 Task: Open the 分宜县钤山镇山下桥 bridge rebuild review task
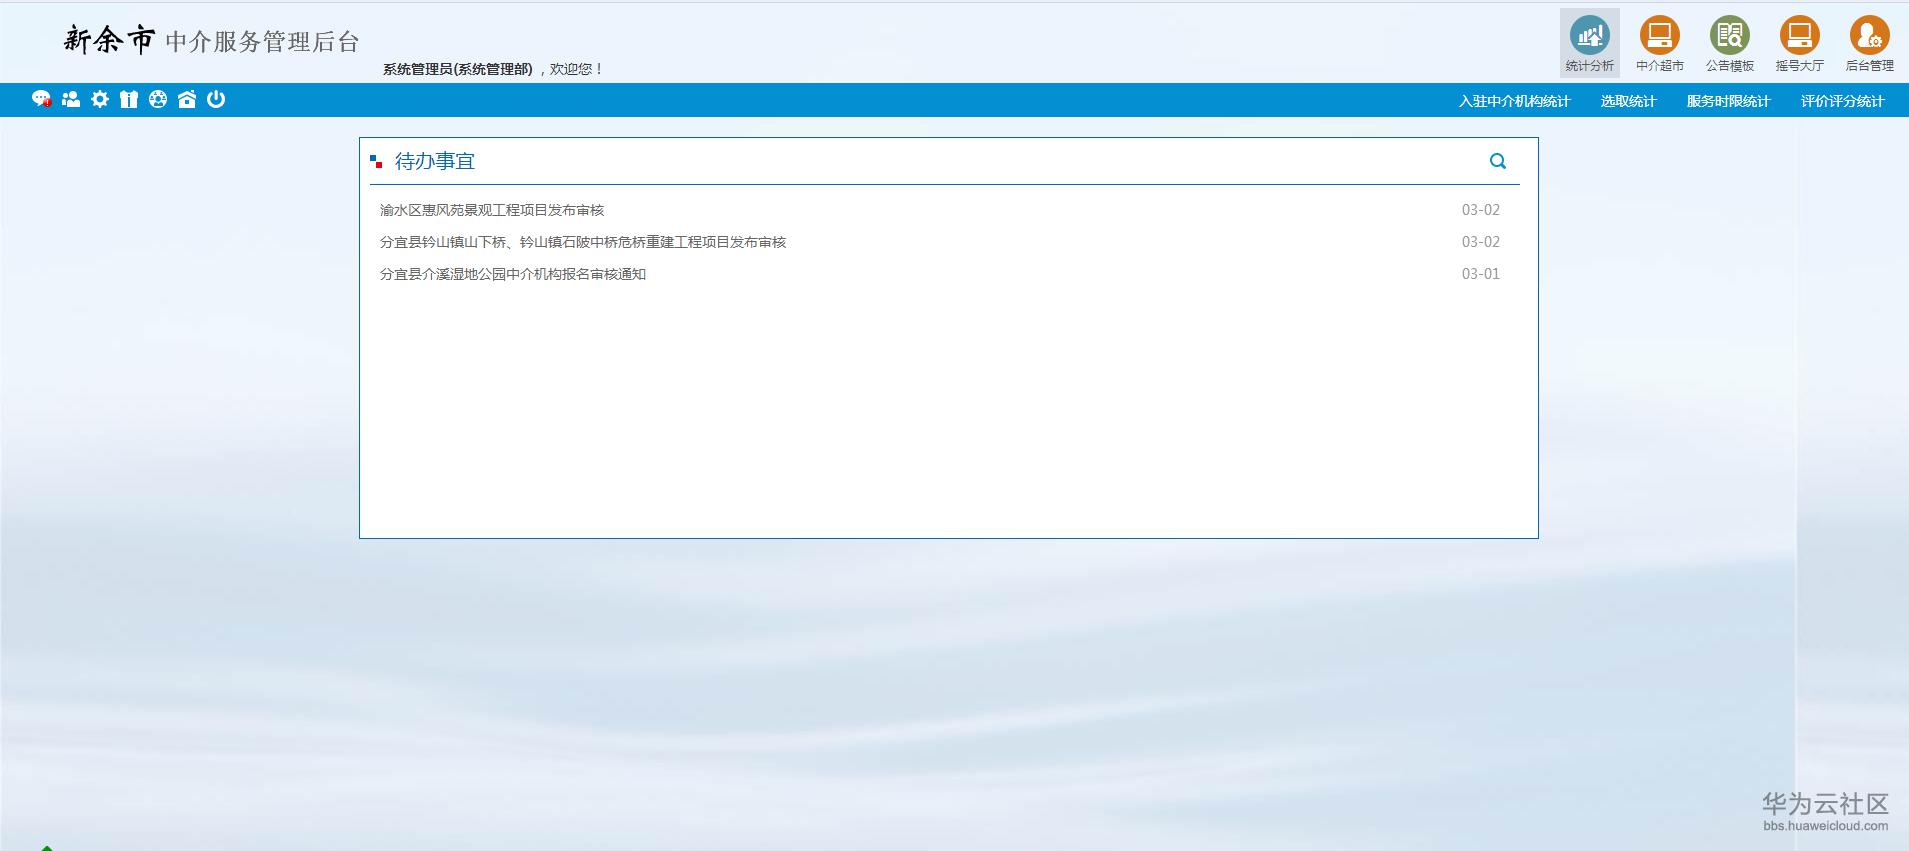click(583, 242)
